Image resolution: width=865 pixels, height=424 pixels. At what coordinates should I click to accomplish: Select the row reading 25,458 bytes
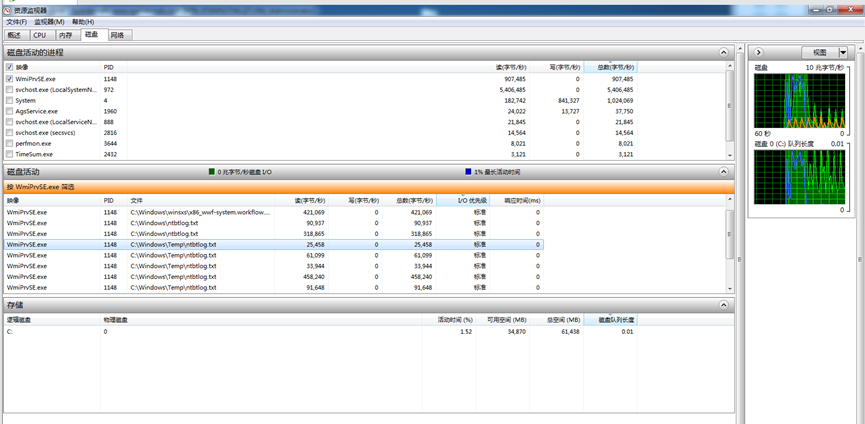[x=274, y=244]
